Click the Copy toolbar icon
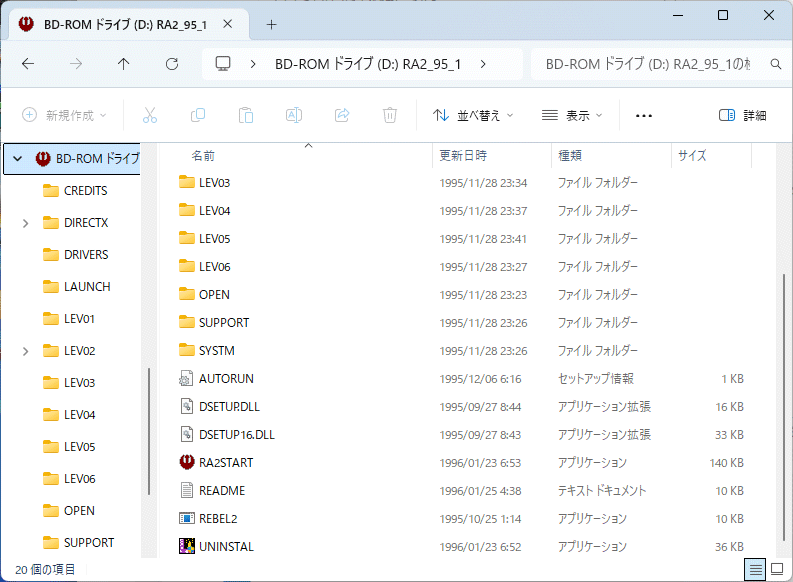Image resolution: width=793 pixels, height=582 pixels. tap(198, 115)
